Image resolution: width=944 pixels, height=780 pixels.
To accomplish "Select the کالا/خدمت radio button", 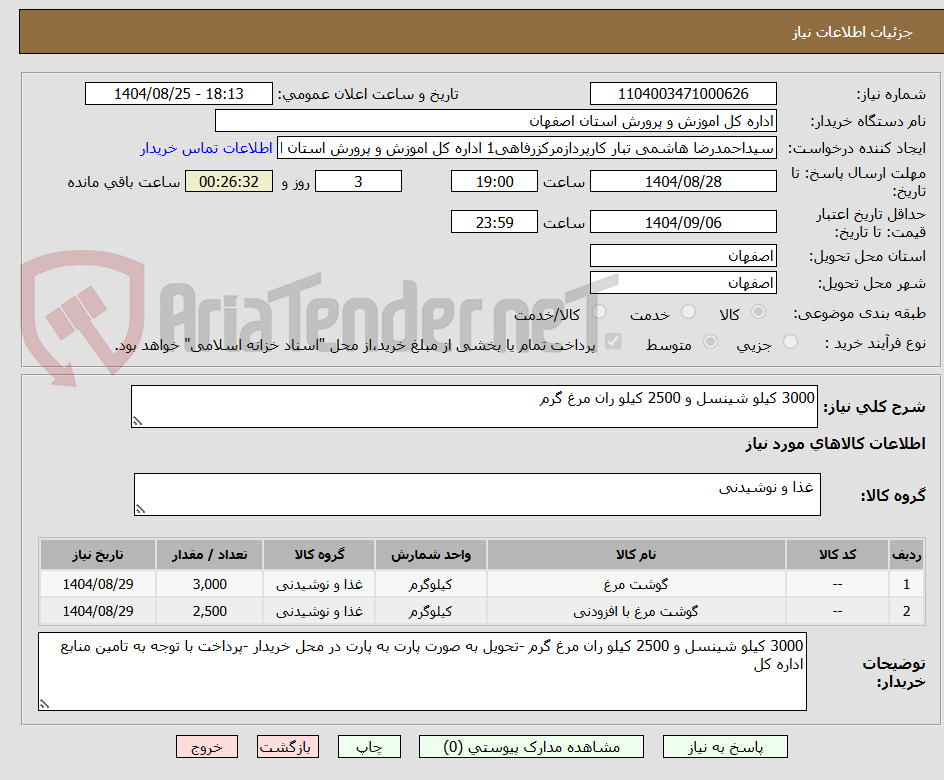I will click(x=598, y=312).
